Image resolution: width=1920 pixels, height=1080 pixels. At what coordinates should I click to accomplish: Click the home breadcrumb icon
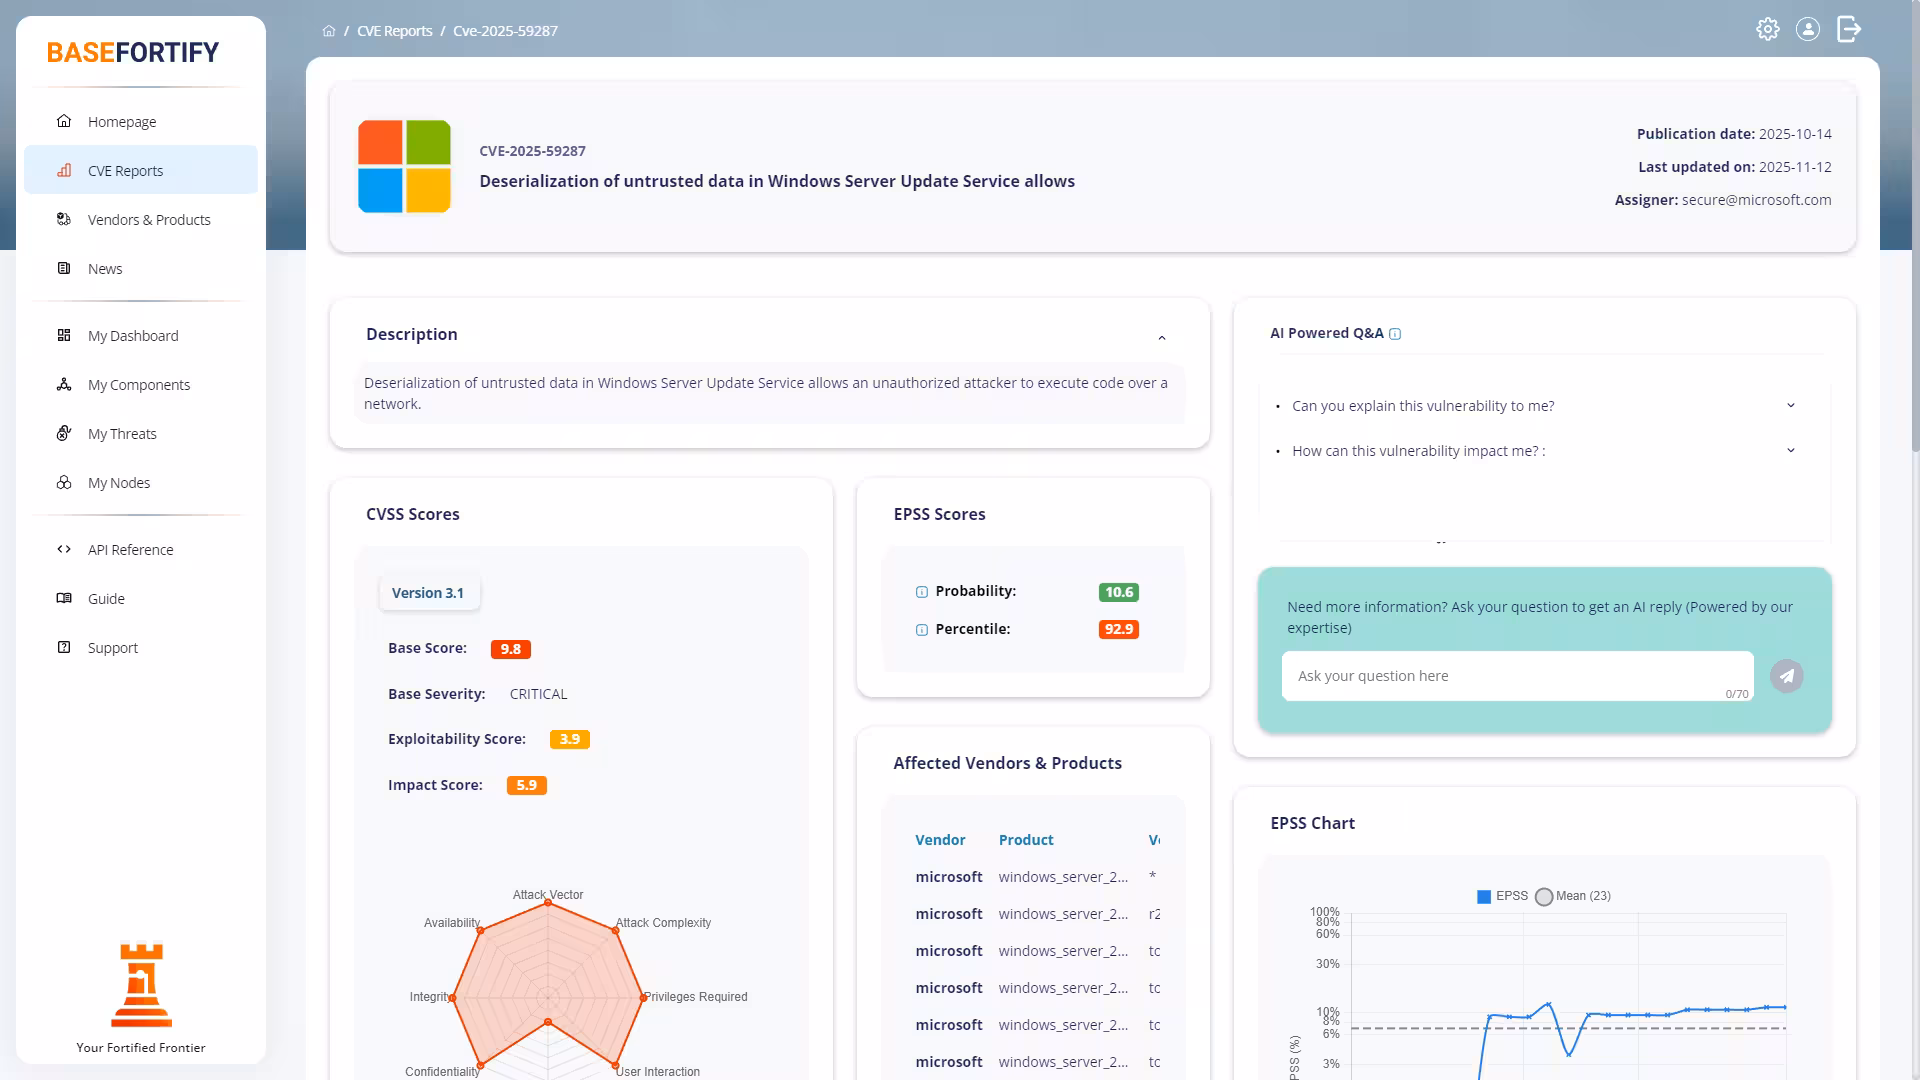pyautogui.click(x=329, y=30)
